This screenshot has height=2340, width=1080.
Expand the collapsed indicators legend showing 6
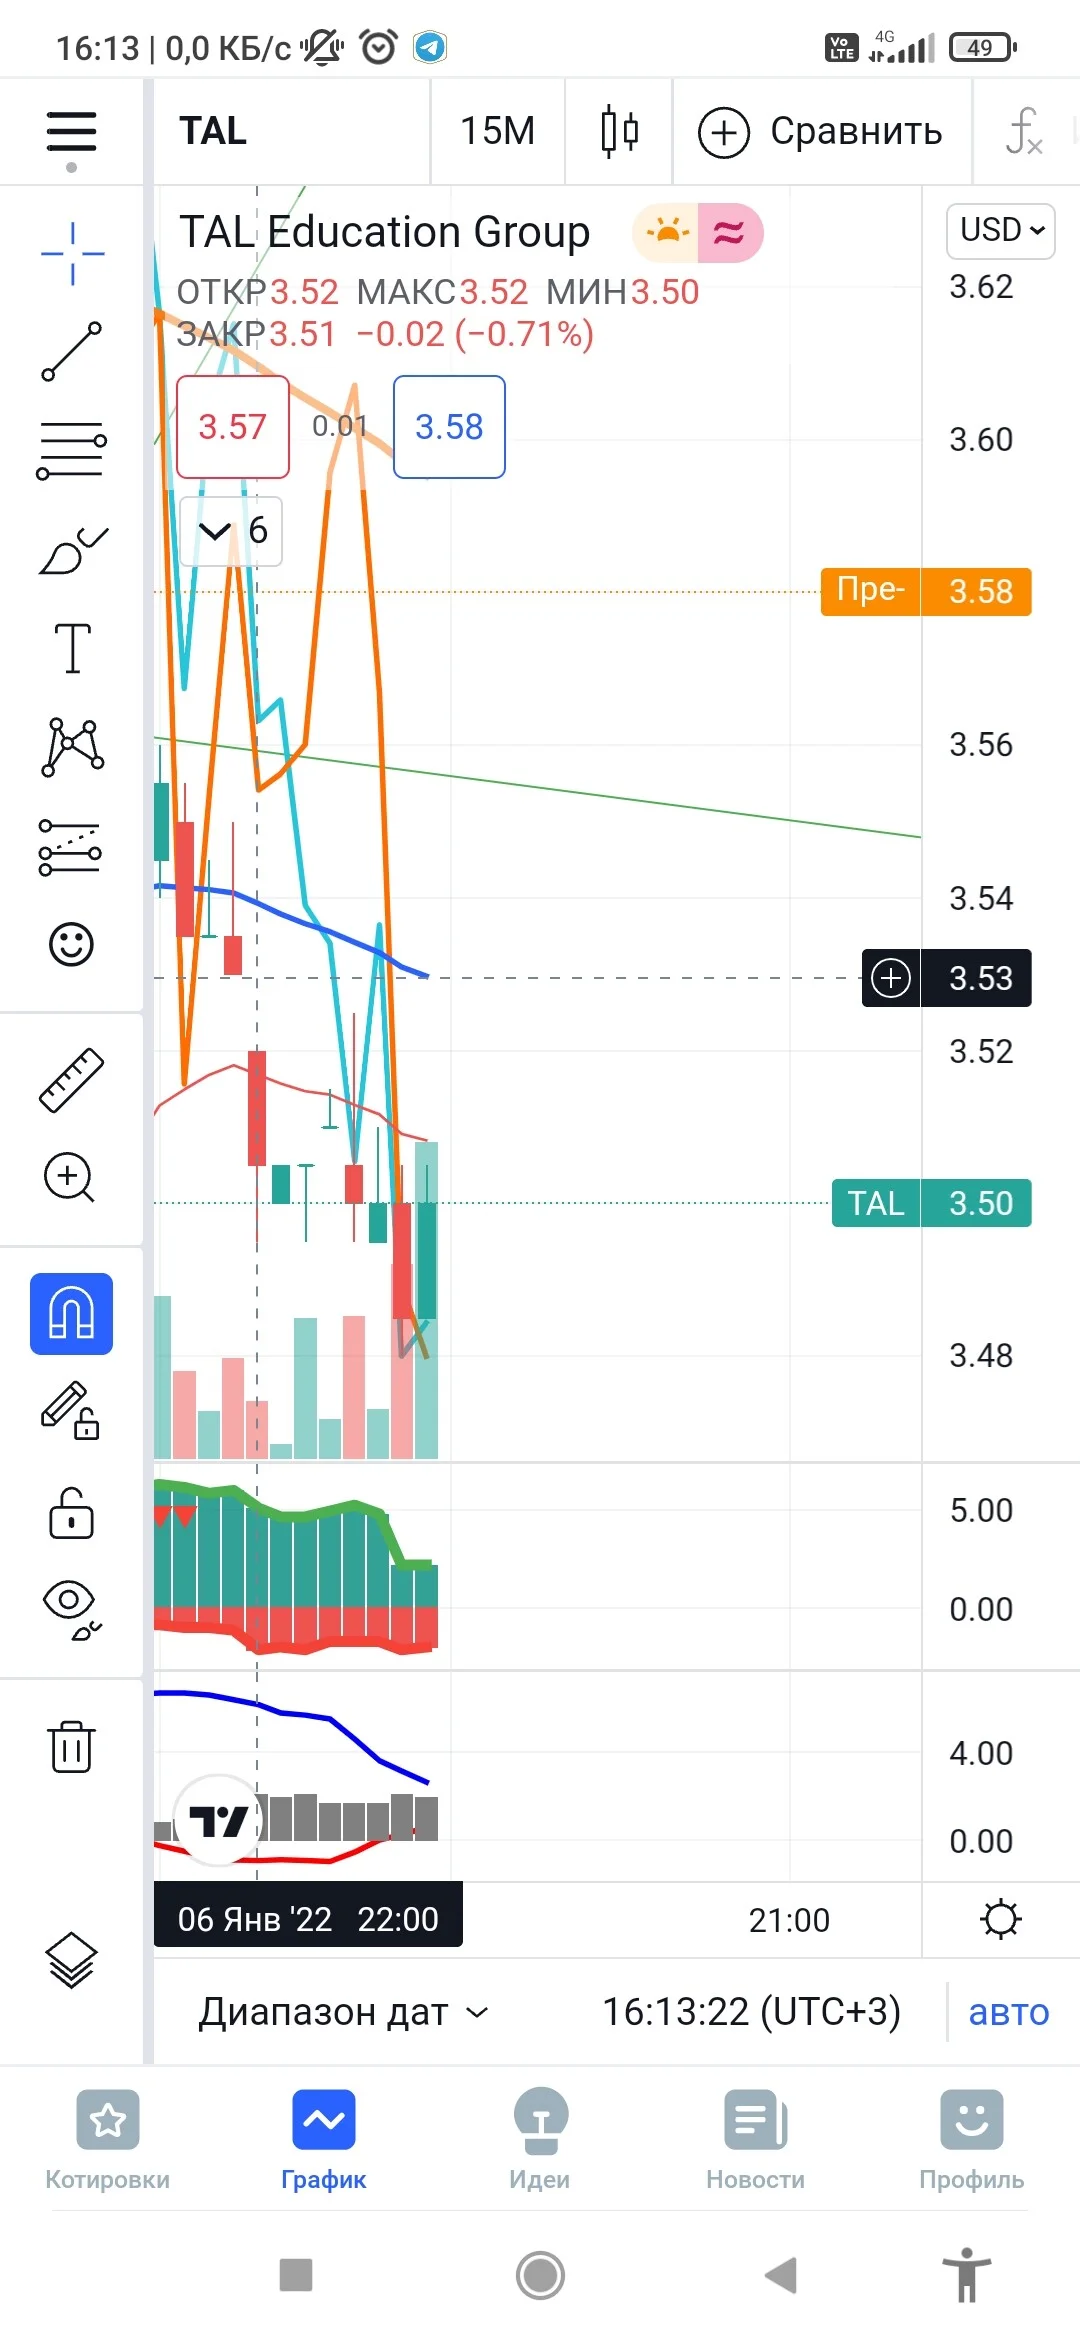coord(232,531)
